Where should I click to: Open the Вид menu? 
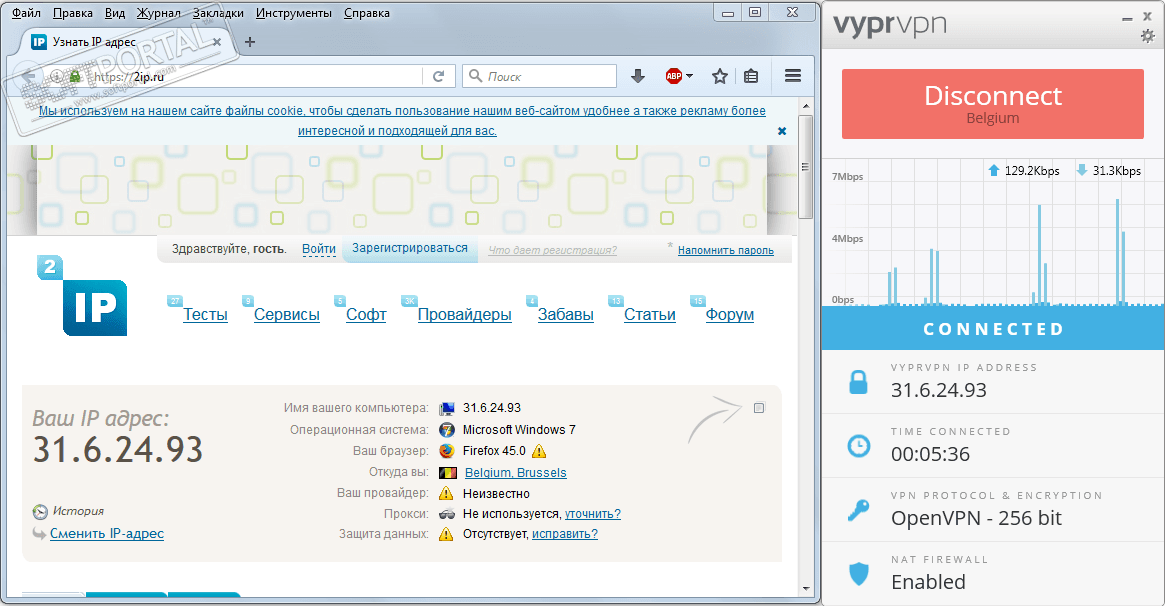115,13
